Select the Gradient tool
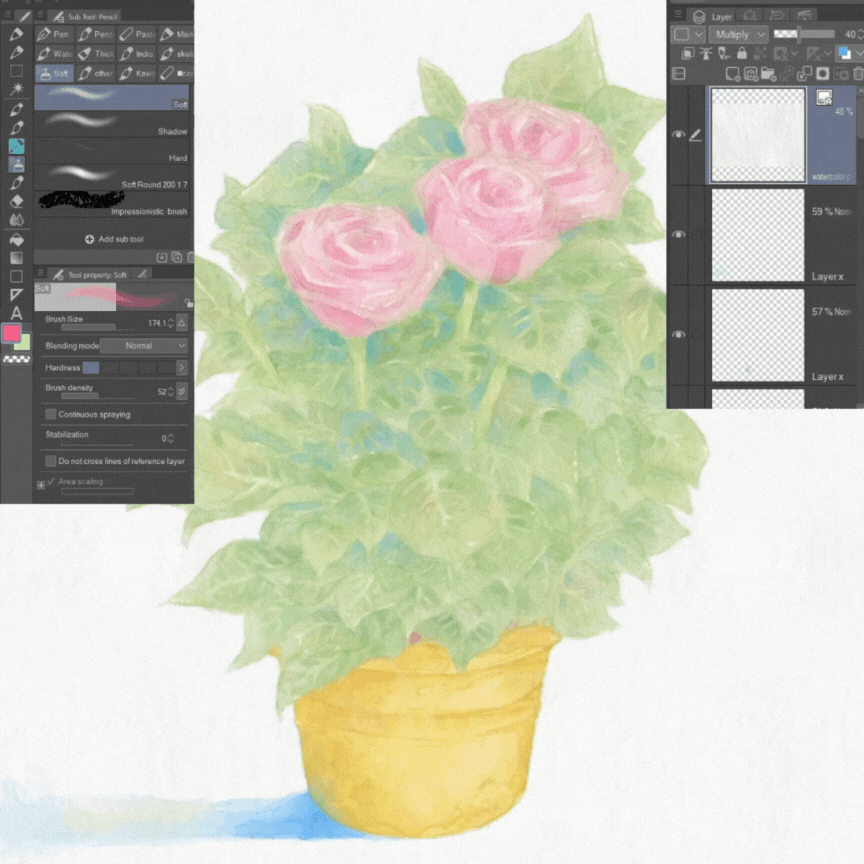 16,257
